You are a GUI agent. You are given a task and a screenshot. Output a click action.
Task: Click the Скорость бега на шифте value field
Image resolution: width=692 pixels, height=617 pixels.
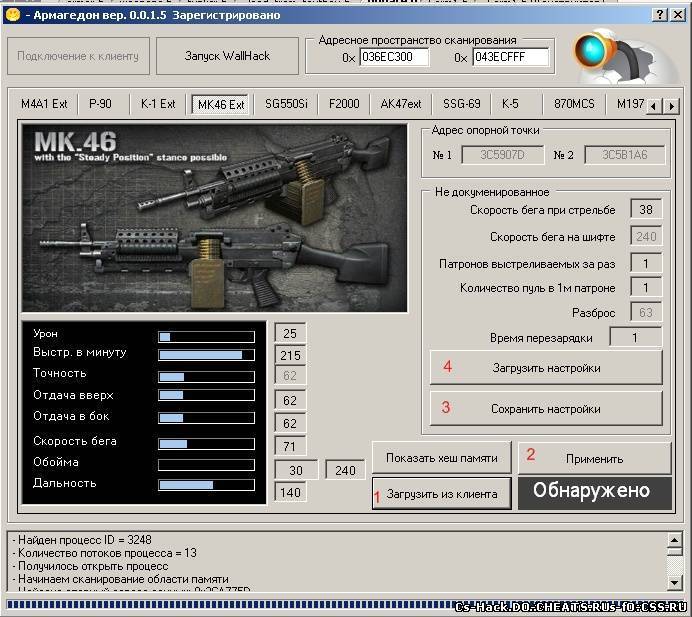pyautogui.click(x=646, y=237)
